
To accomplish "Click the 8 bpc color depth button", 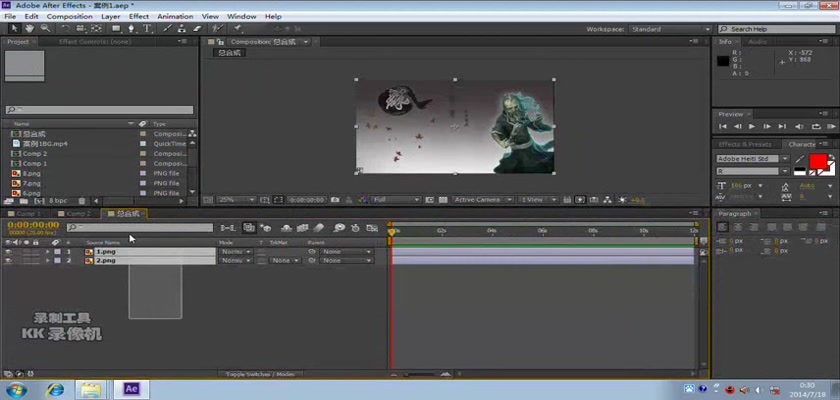I will pos(57,201).
